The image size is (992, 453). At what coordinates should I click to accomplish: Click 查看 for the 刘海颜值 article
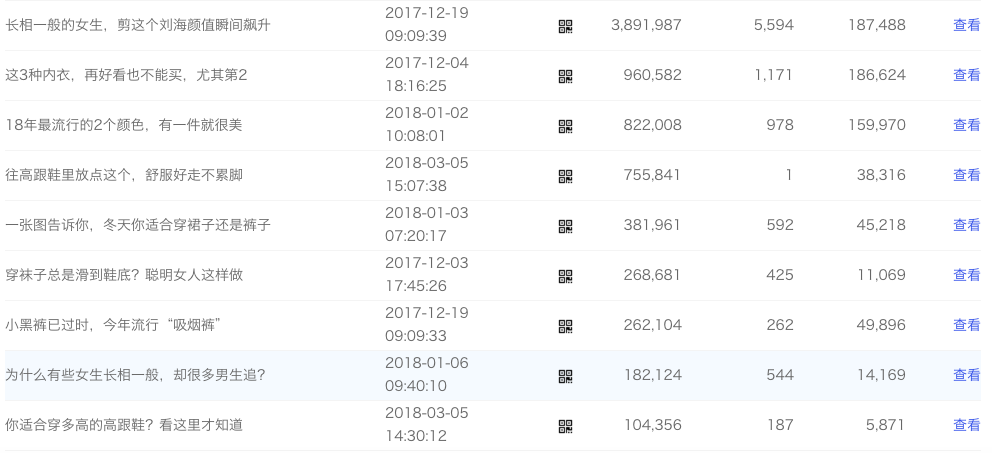(x=966, y=25)
